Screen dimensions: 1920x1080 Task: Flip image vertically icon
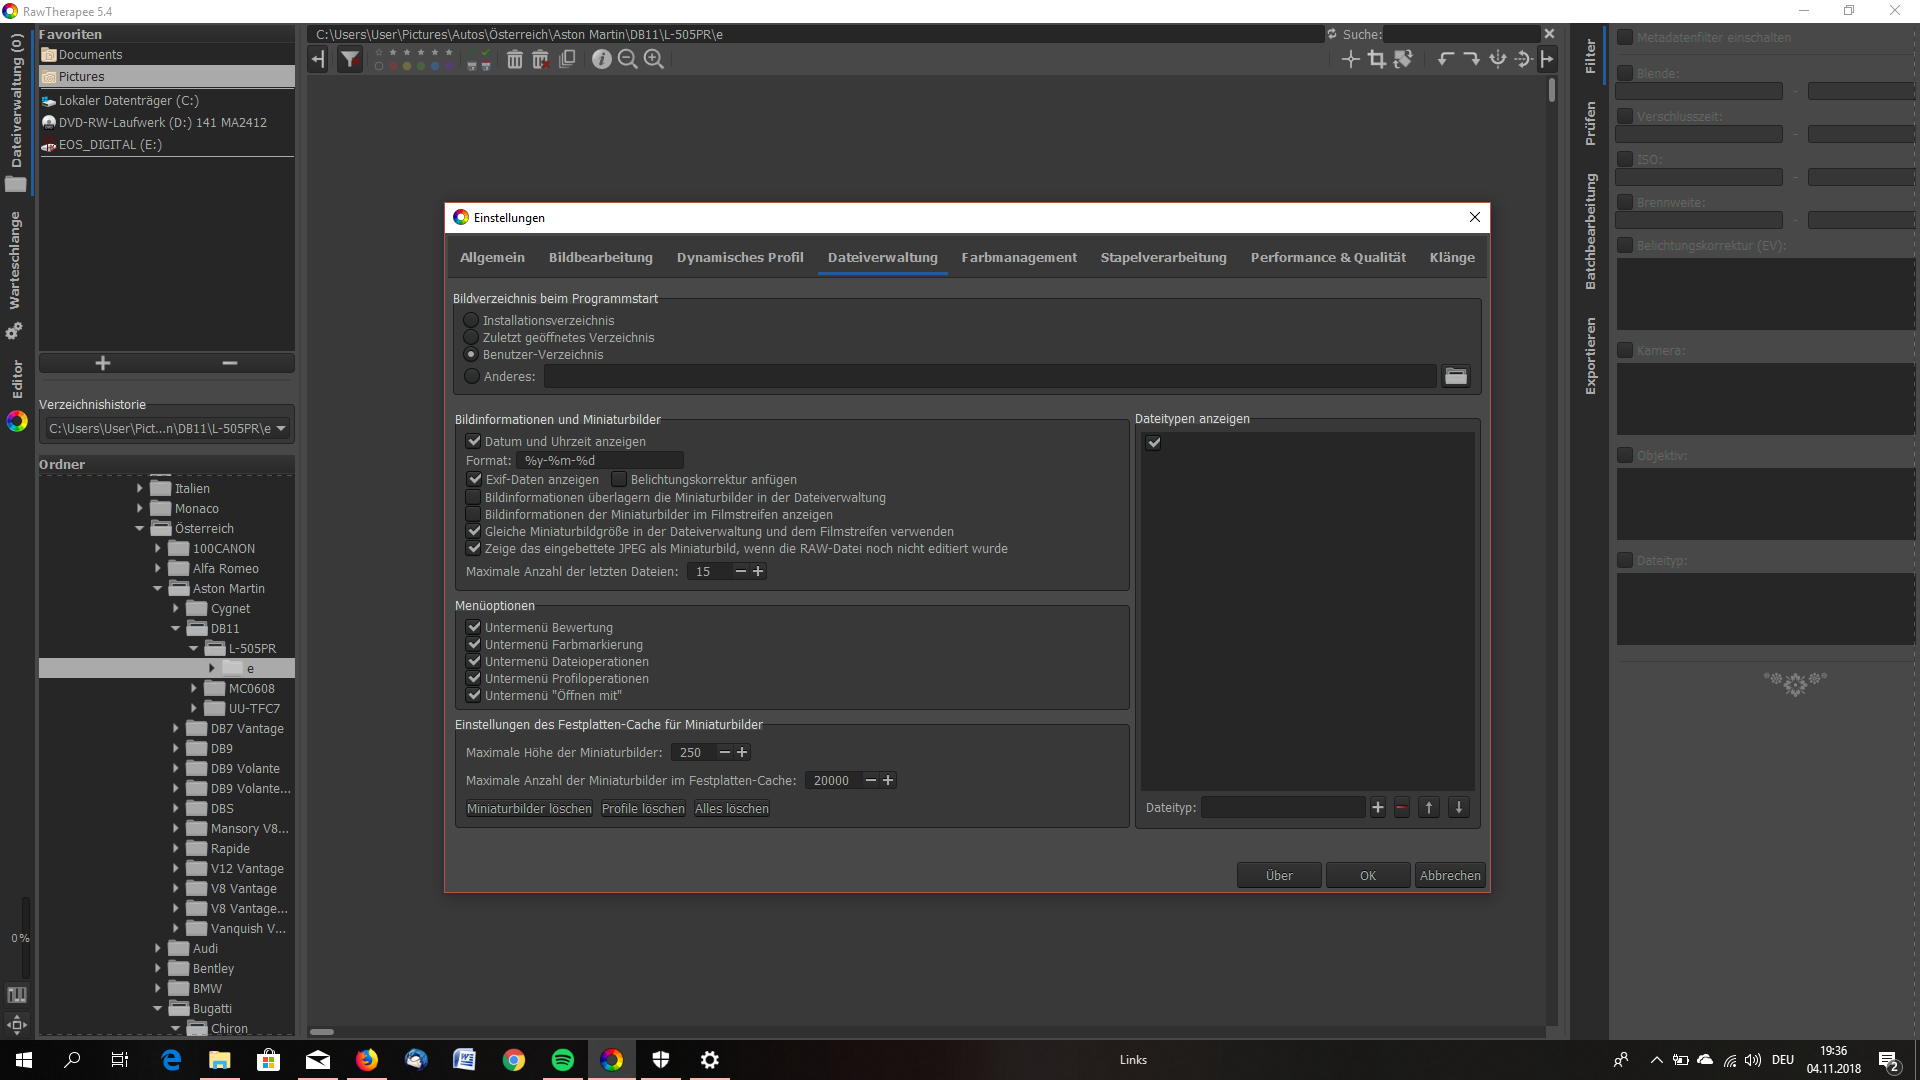tap(1522, 60)
